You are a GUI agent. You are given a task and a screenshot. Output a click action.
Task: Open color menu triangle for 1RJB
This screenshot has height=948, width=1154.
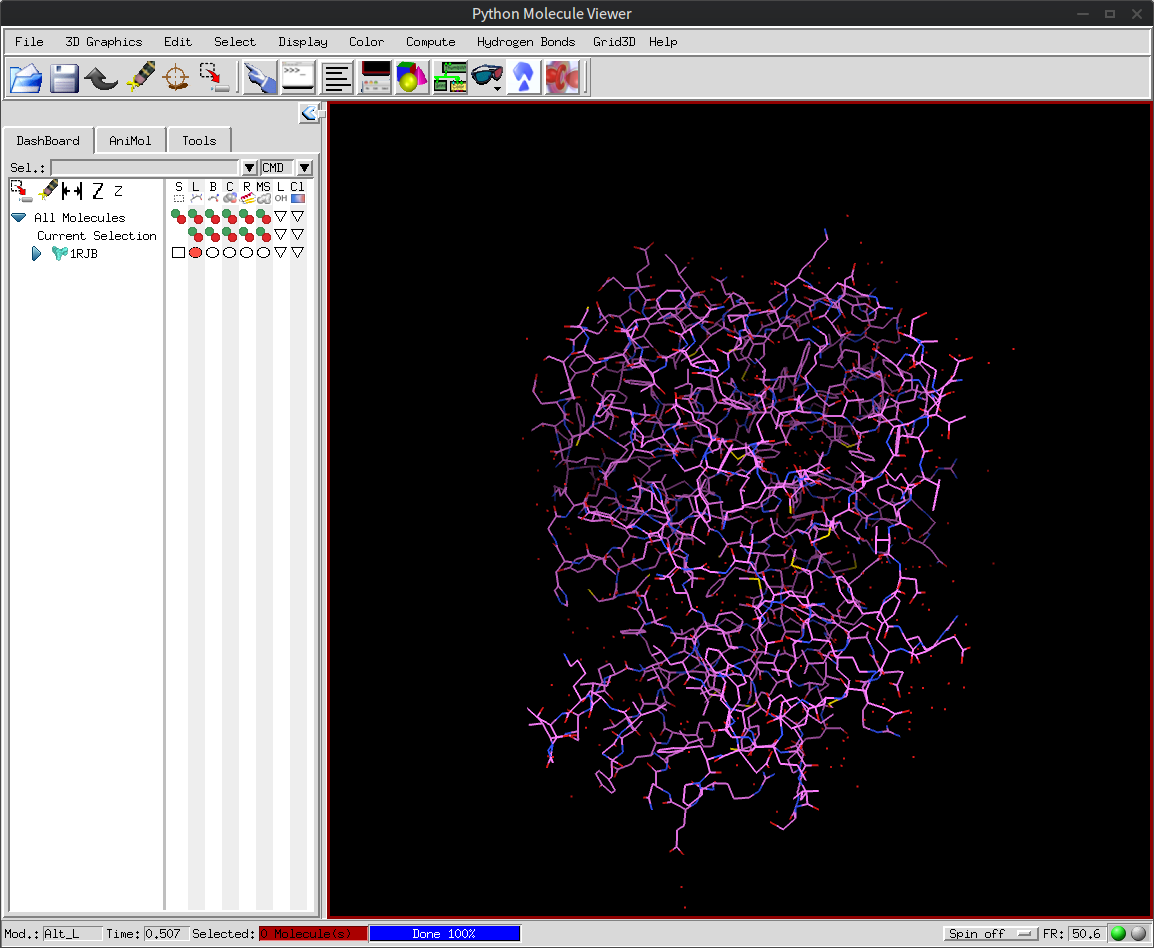(x=297, y=253)
